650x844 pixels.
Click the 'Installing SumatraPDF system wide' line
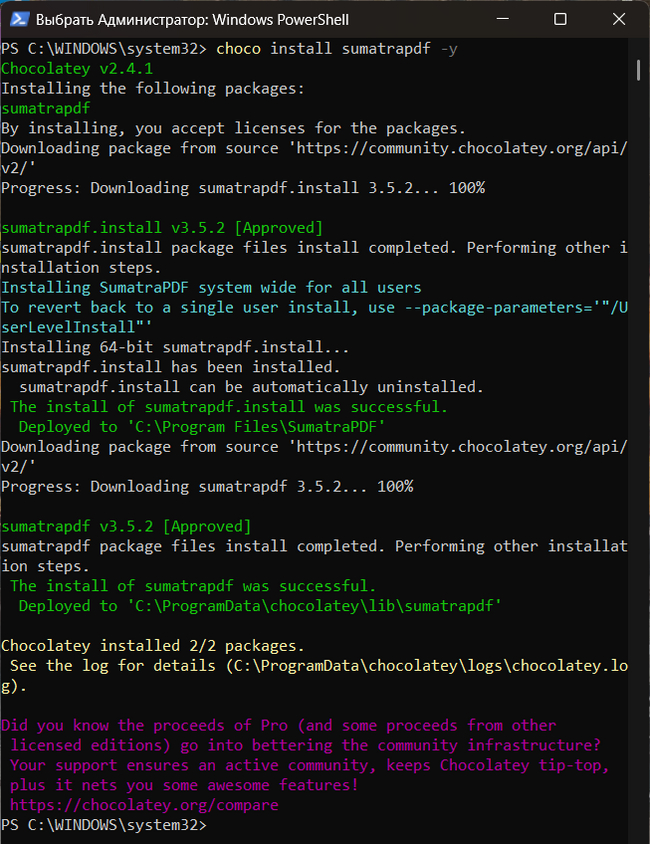pos(211,287)
